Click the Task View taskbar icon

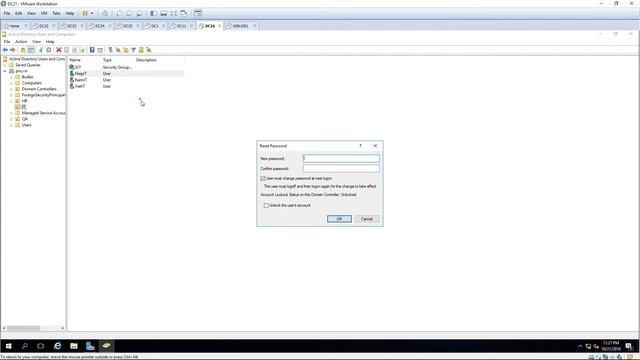(41, 346)
